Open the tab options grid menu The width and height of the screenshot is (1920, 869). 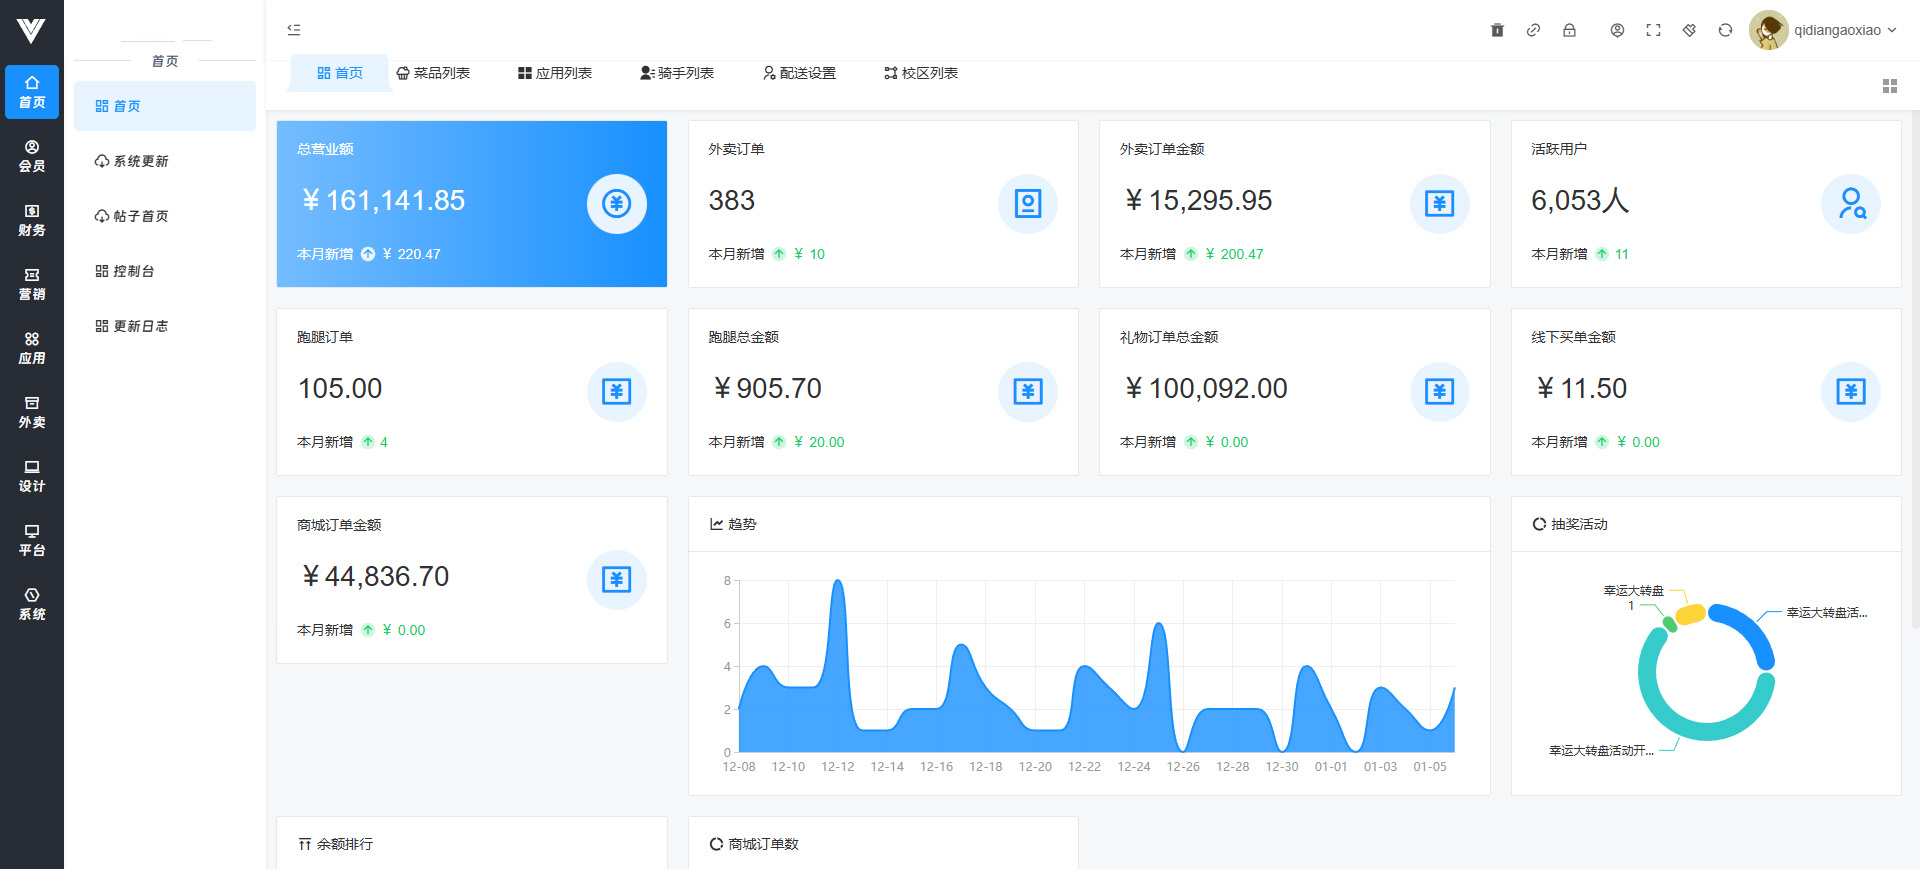tap(1889, 86)
